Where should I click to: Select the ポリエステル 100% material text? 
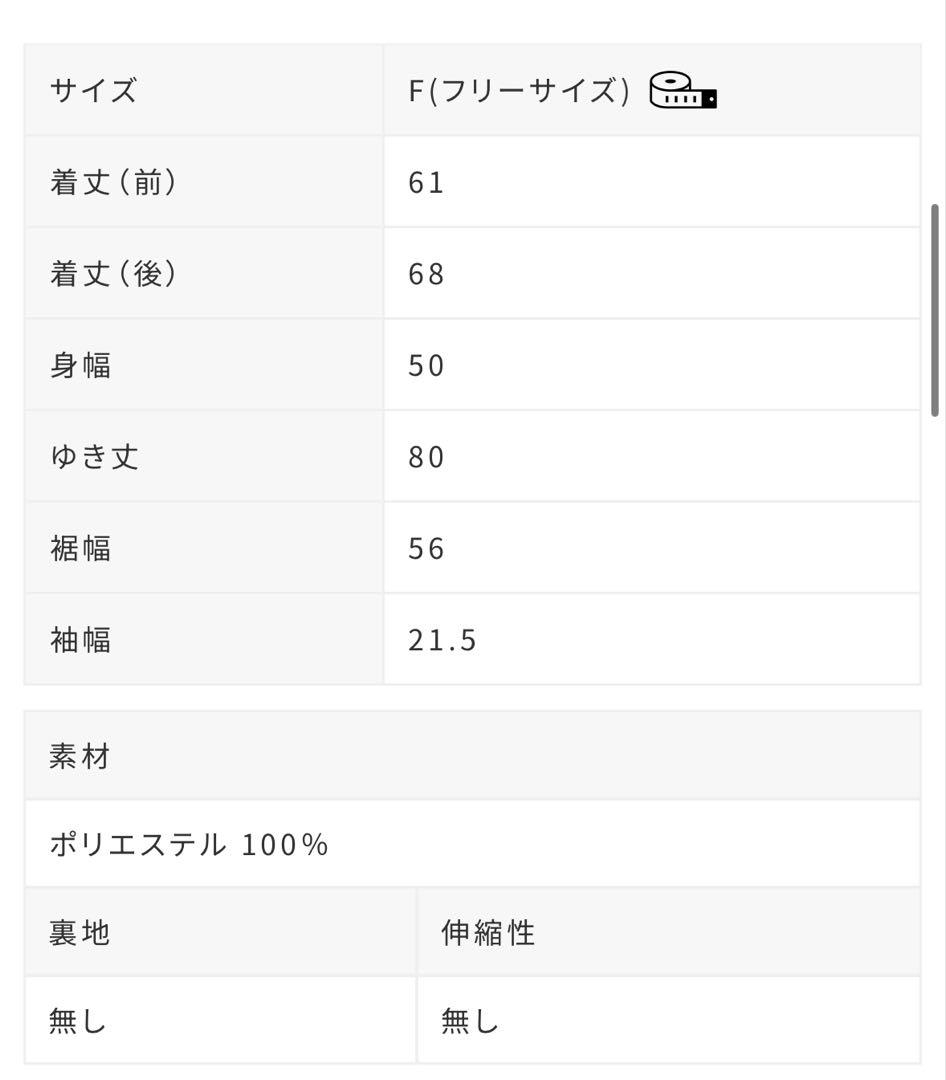click(189, 844)
